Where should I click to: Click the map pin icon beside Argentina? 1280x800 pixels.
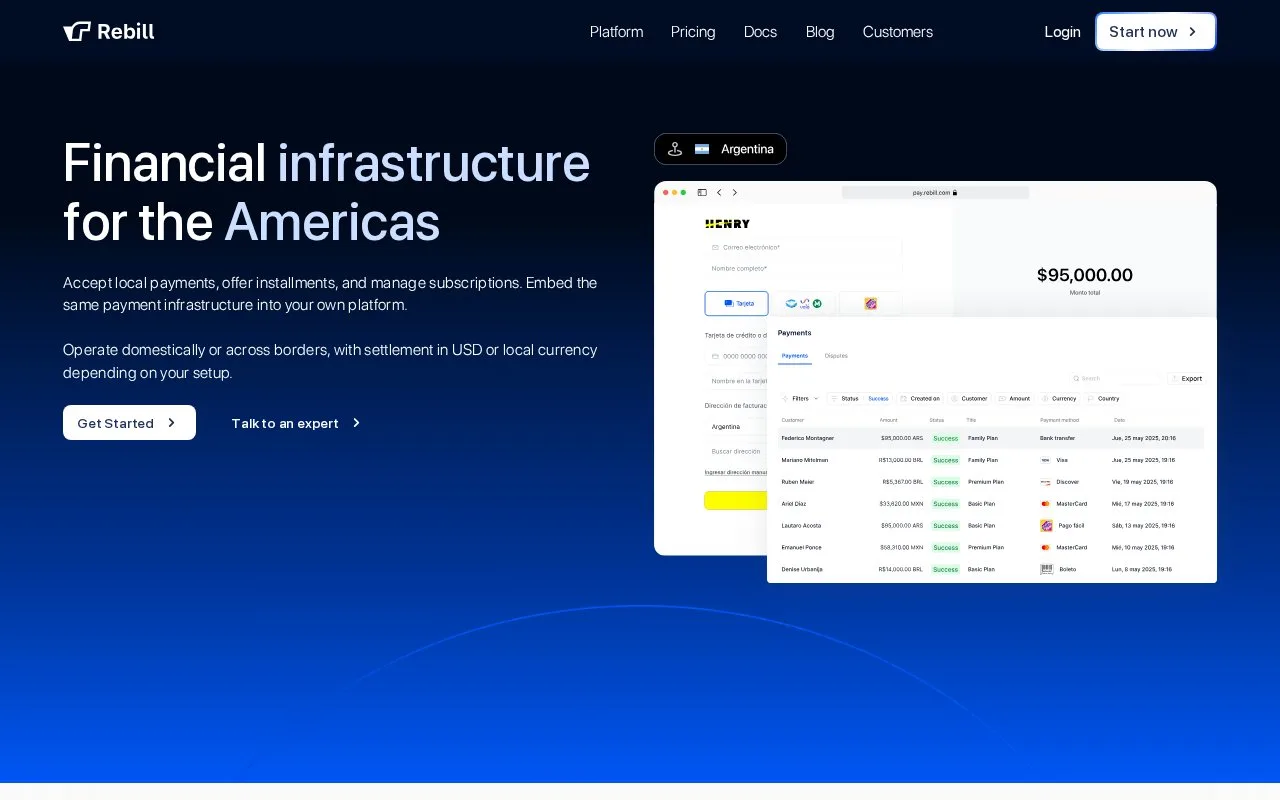675,149
